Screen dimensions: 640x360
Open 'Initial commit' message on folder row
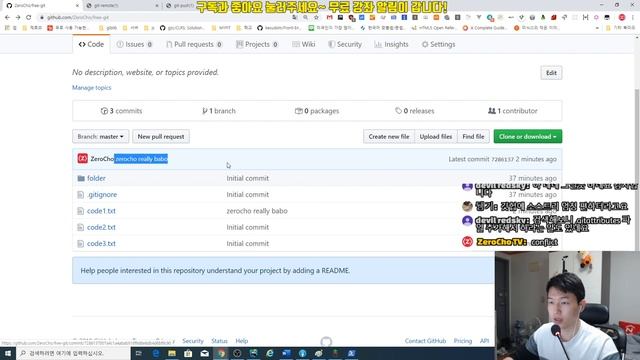(x=247, y=178)
